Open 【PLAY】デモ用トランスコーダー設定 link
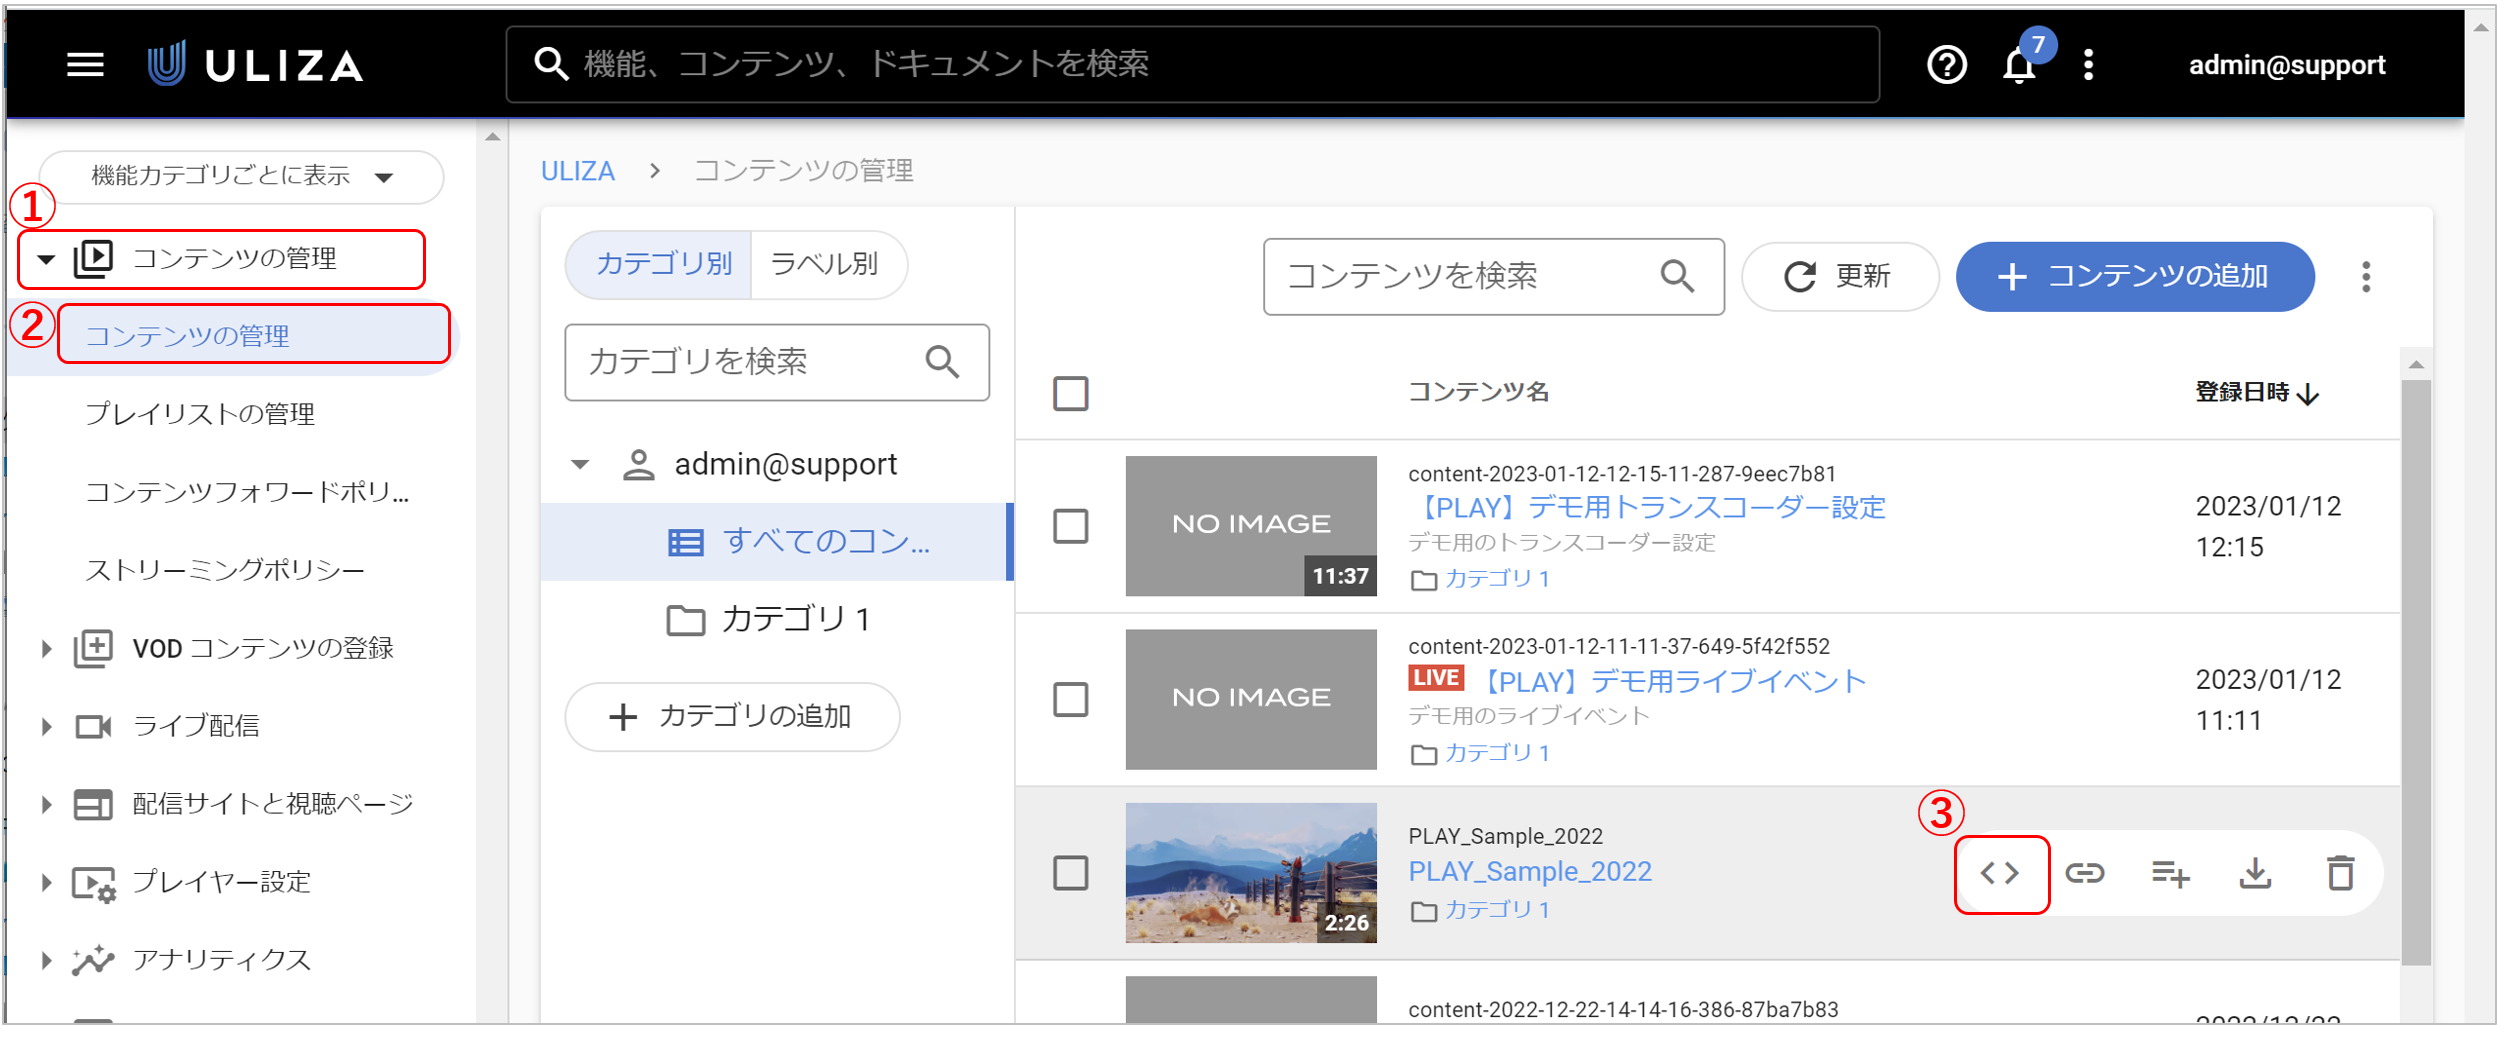 1647,508
